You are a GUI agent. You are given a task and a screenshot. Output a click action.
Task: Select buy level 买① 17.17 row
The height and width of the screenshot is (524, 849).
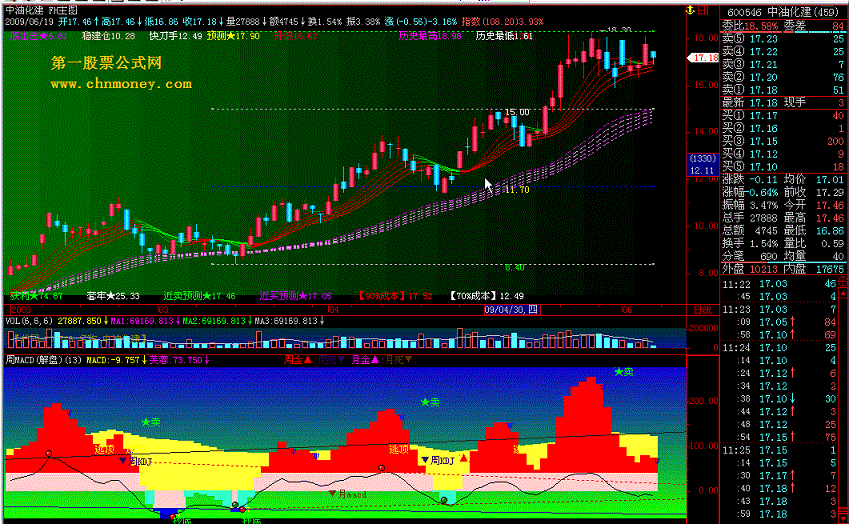(x=783, y=115)
